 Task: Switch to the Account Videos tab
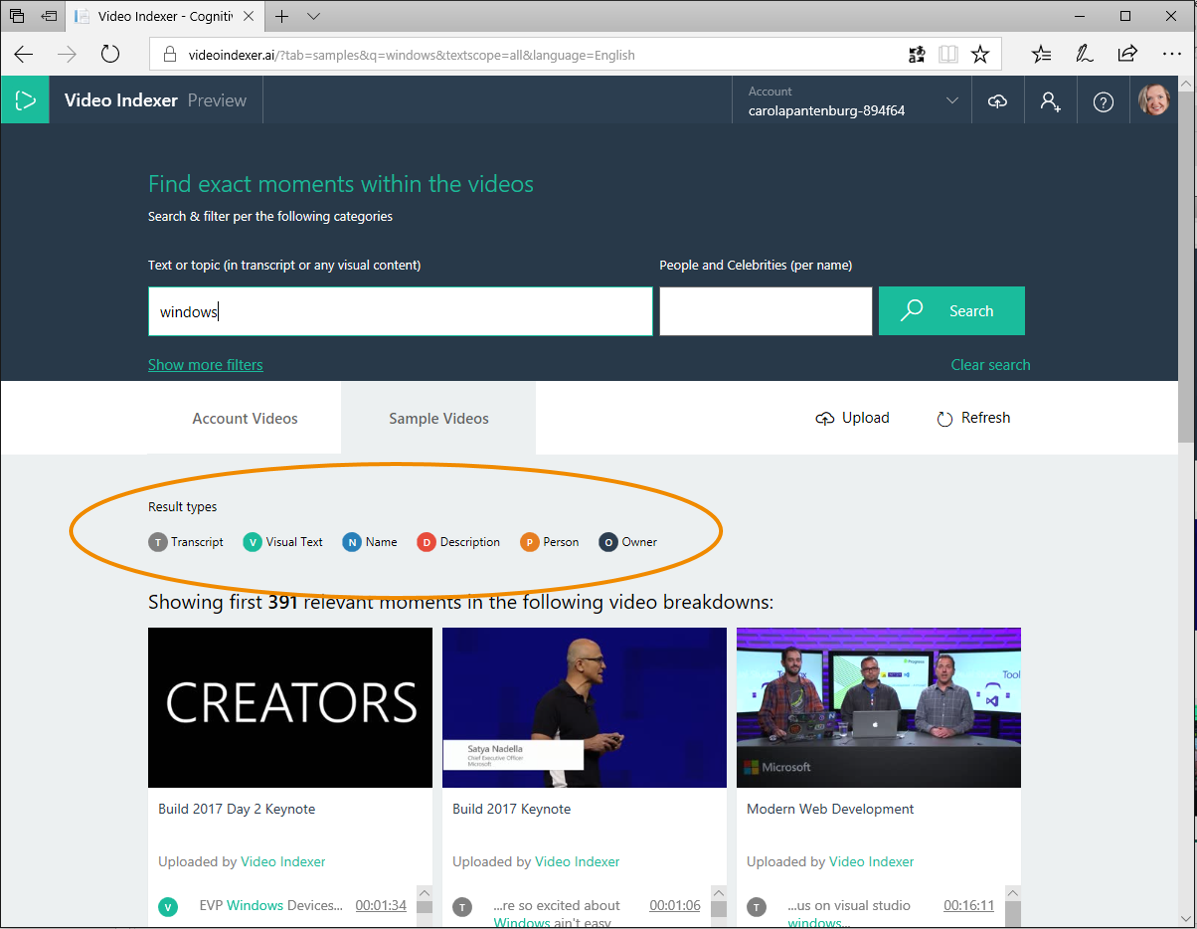point(245,418)
